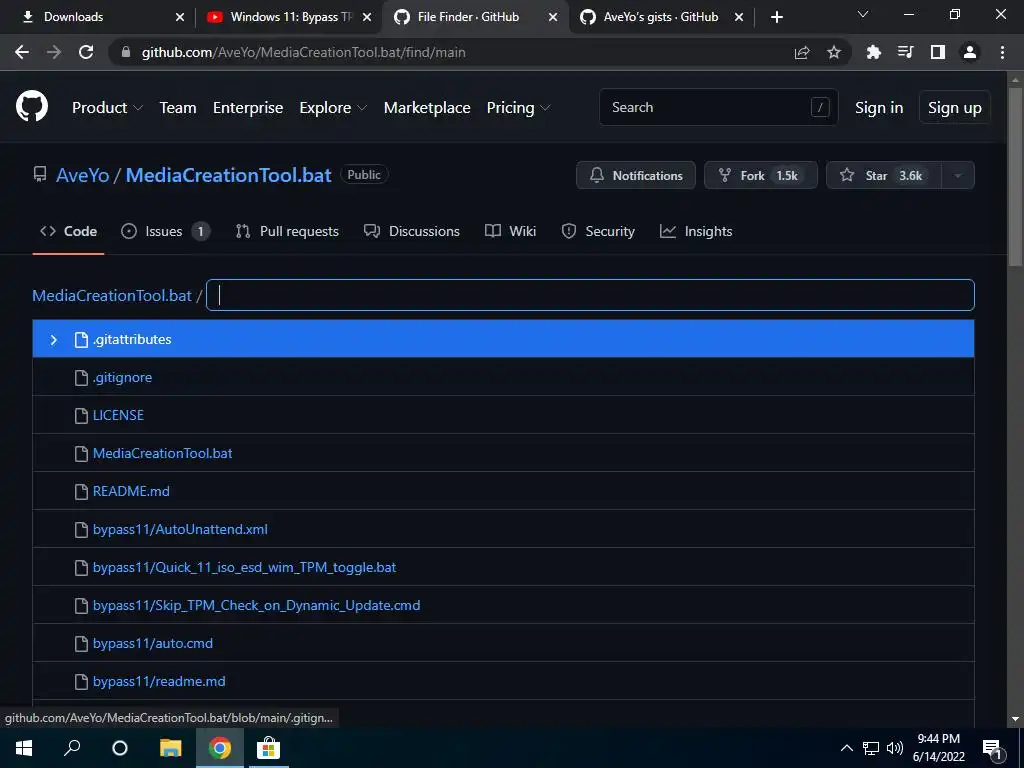Viewport: 1024px width, 768px height.
Task: Click the Notifications bell icon
Action: [596, 175]
